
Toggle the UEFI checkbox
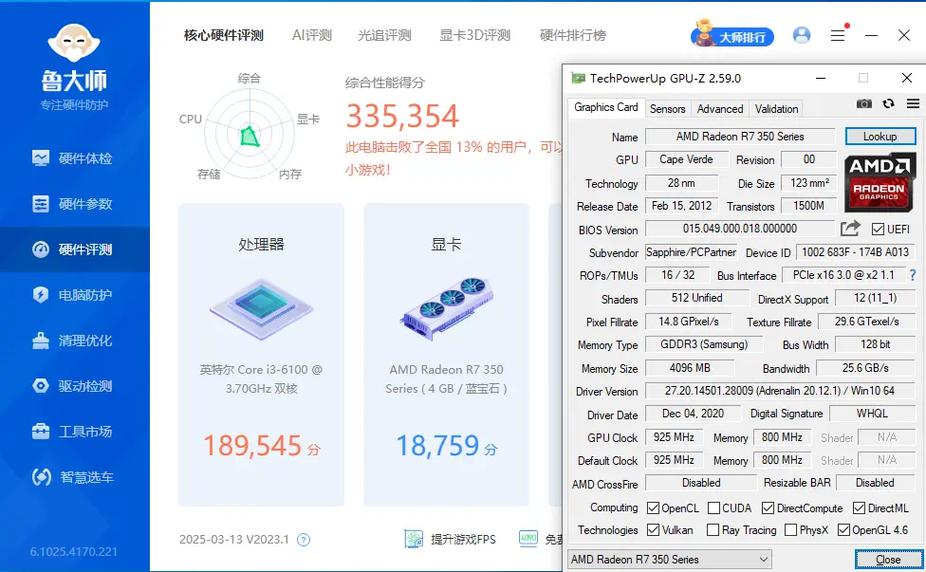[x=878, y=229]
